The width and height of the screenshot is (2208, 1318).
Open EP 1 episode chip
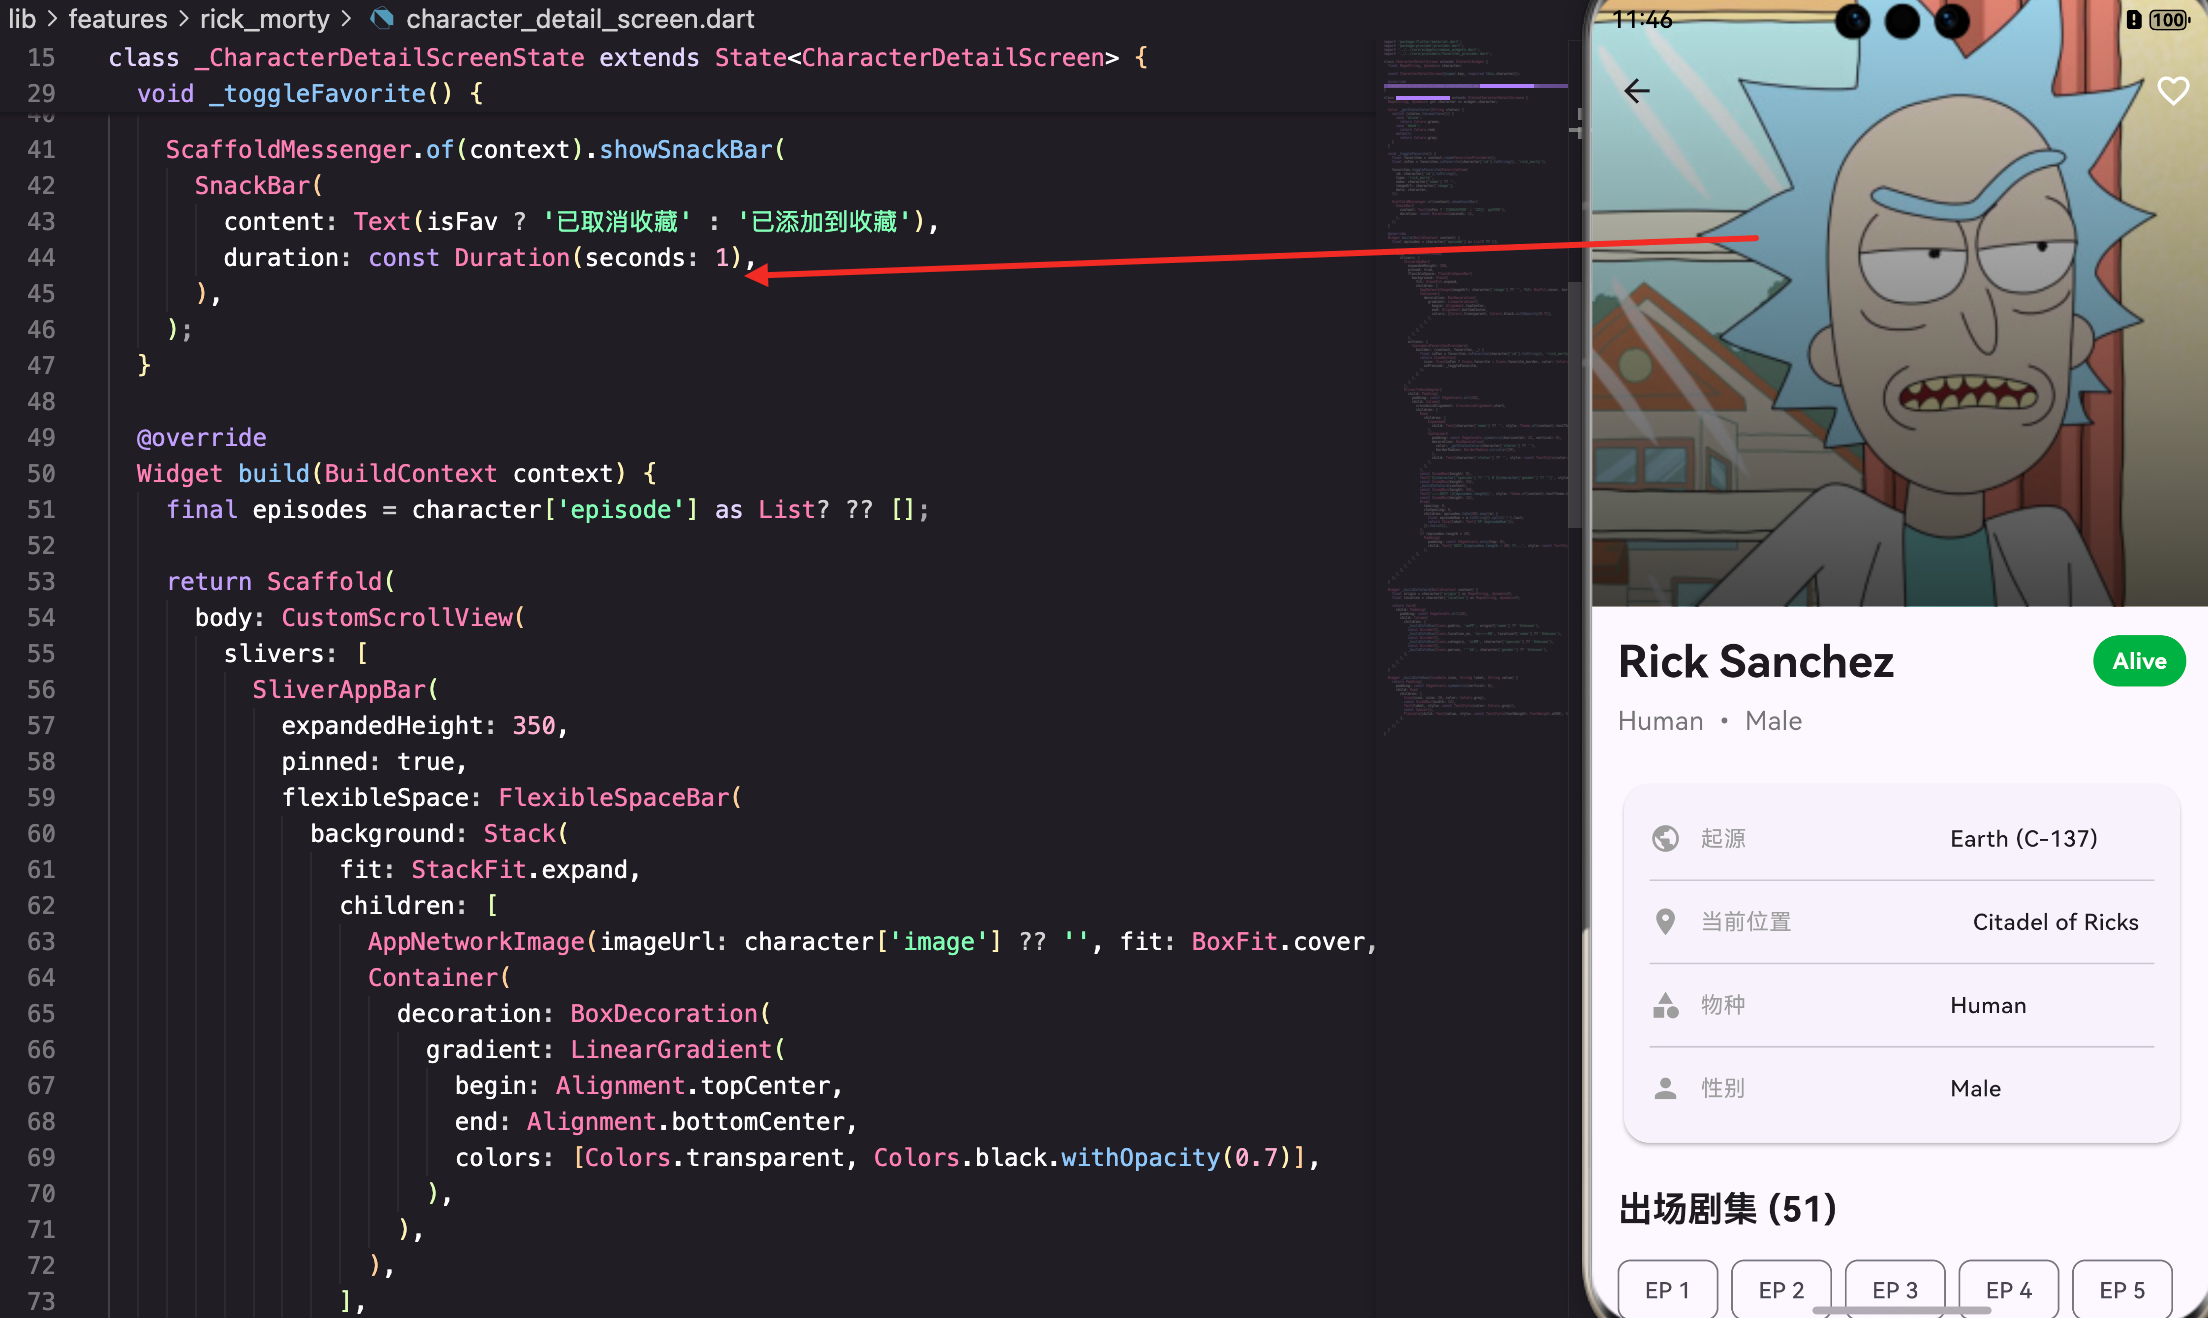tap(1667, 1289)
